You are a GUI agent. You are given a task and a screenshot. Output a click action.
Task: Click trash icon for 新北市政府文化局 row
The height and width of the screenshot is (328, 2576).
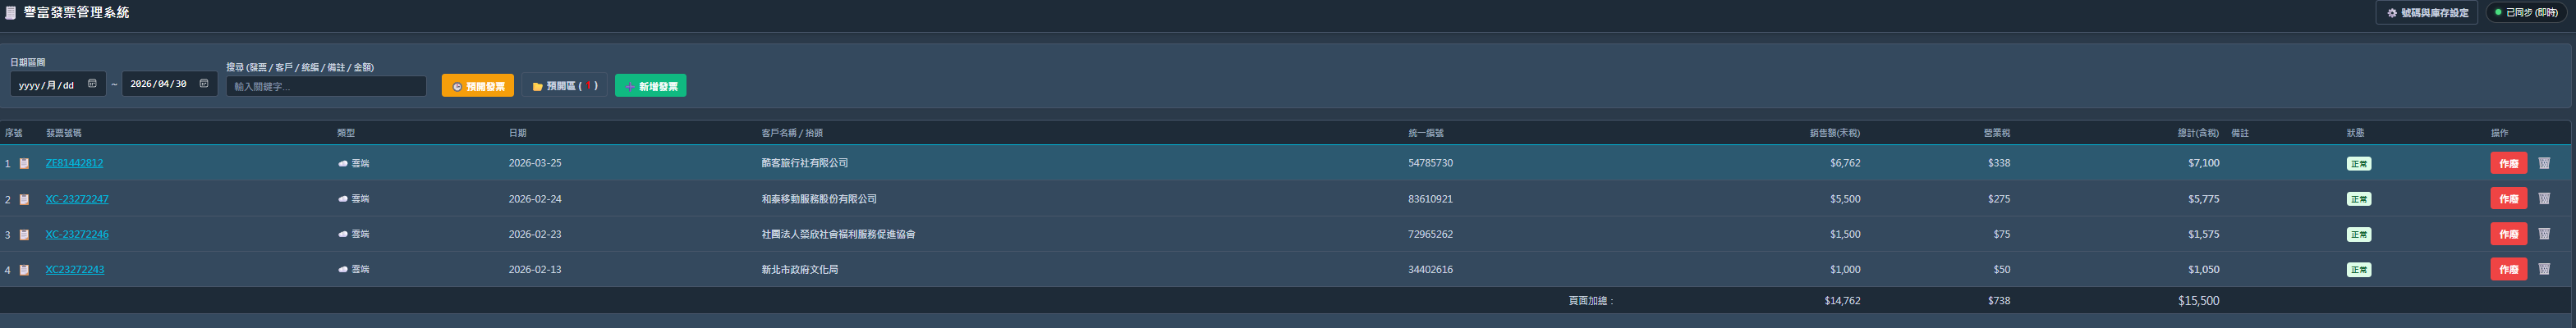[2544, 269]
